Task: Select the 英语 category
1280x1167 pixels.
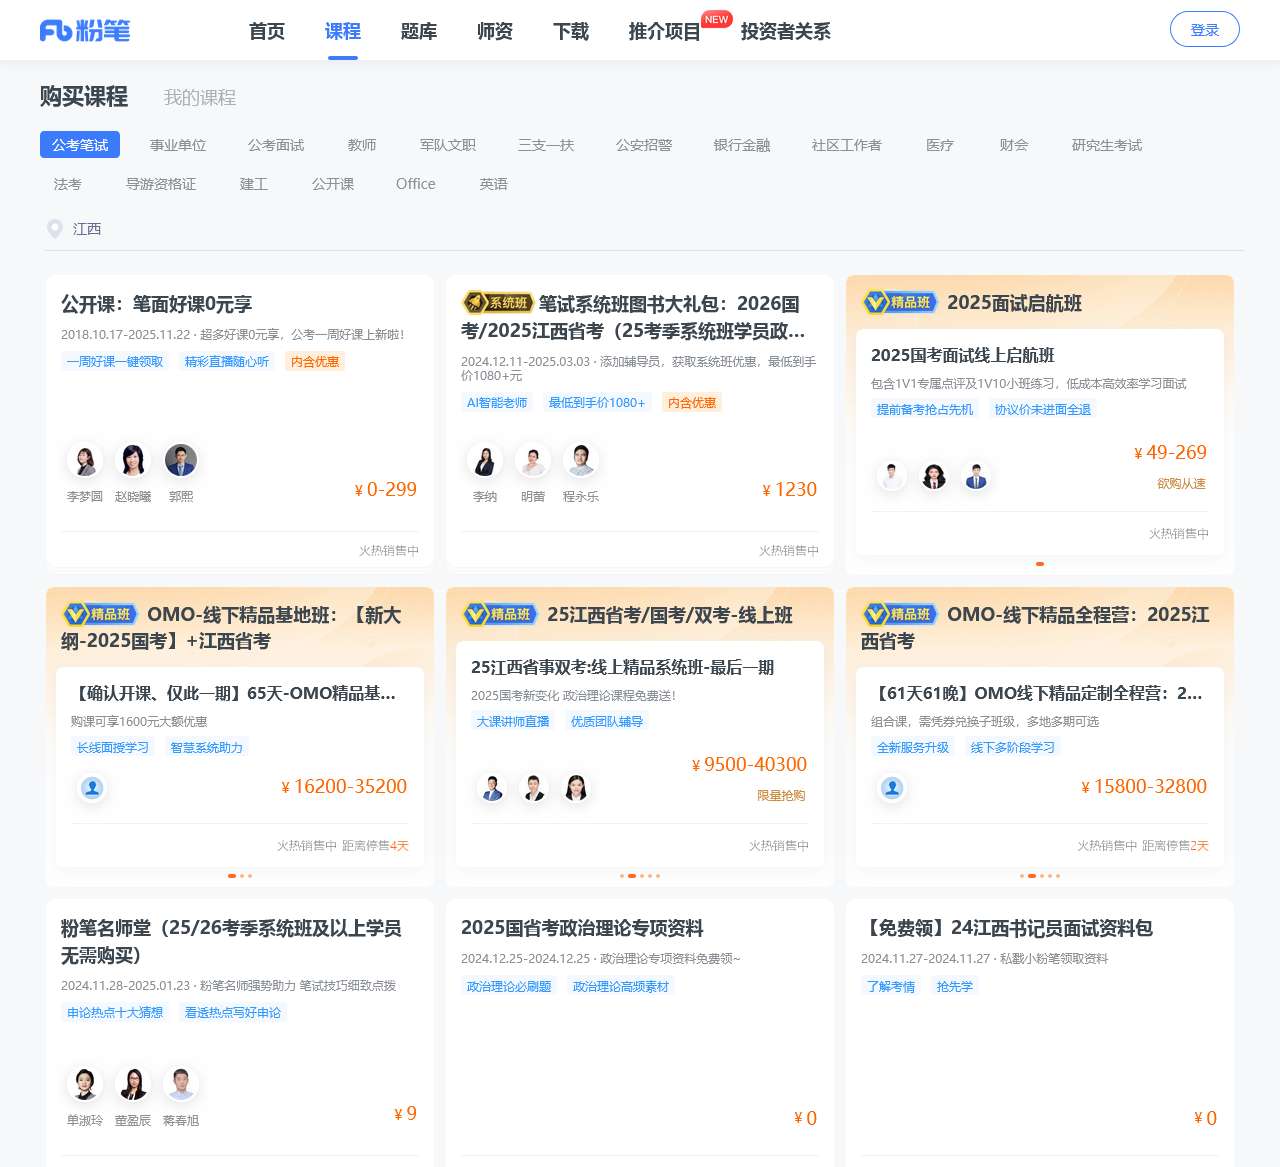Action: click(494, 184)
